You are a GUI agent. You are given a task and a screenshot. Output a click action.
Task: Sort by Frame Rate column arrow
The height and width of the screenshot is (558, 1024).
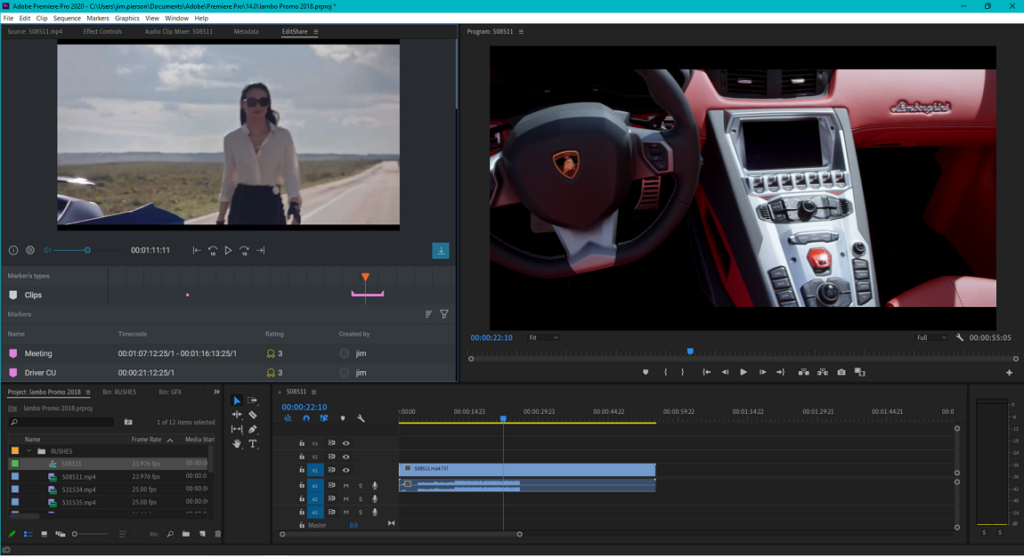click(170, 440)
